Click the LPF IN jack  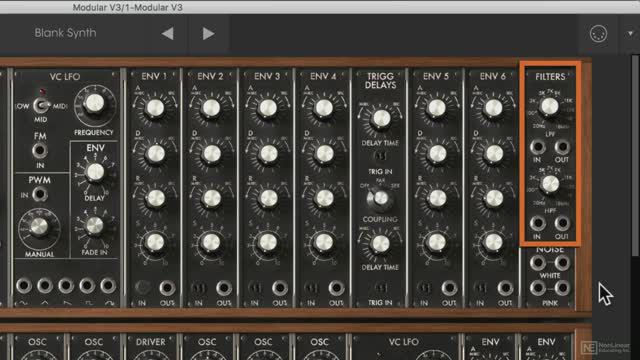click(x=537, y=147)
